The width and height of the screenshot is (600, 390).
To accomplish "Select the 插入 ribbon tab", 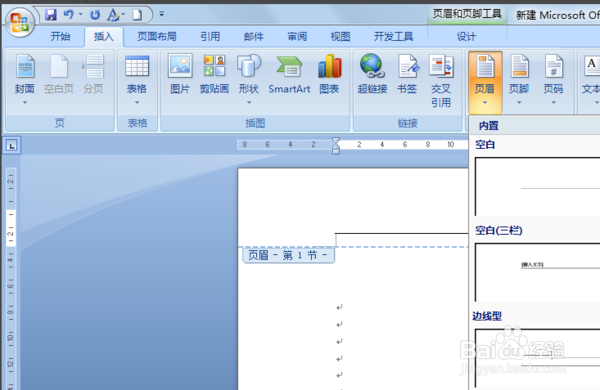I will [x=104, y=36].
